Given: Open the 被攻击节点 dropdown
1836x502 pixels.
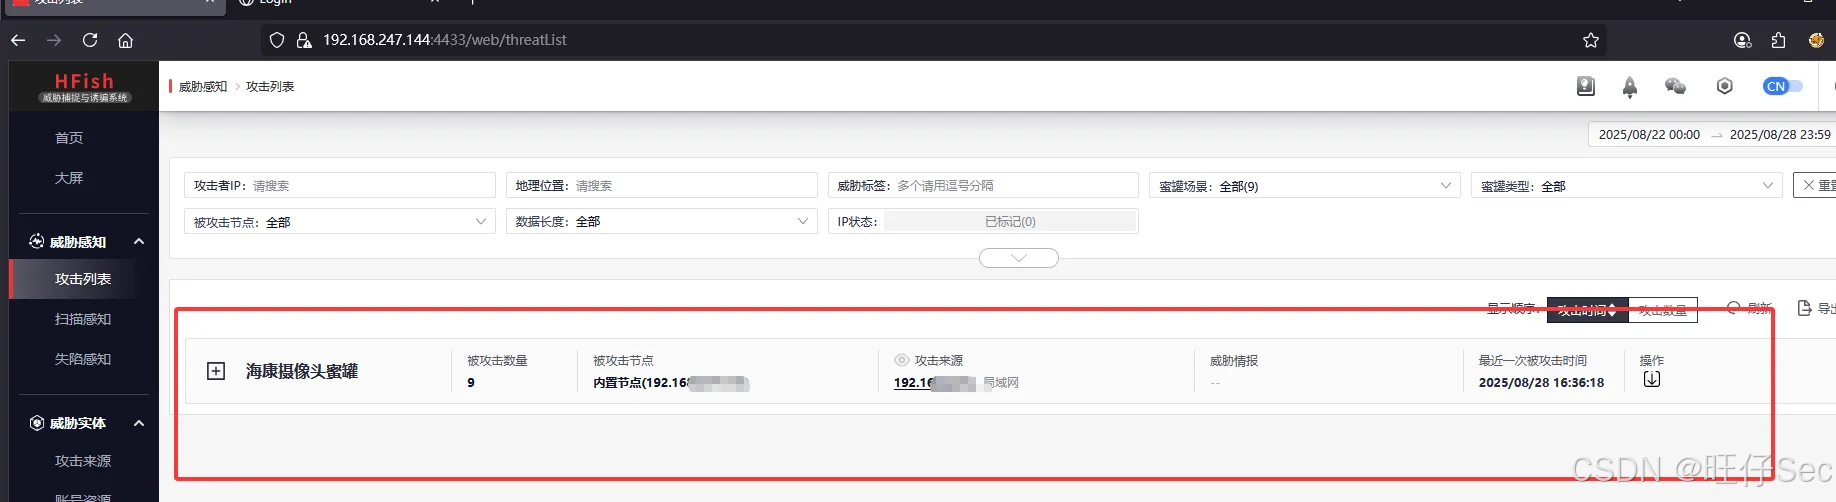Looking at the screenshot, I should [340, 221].
